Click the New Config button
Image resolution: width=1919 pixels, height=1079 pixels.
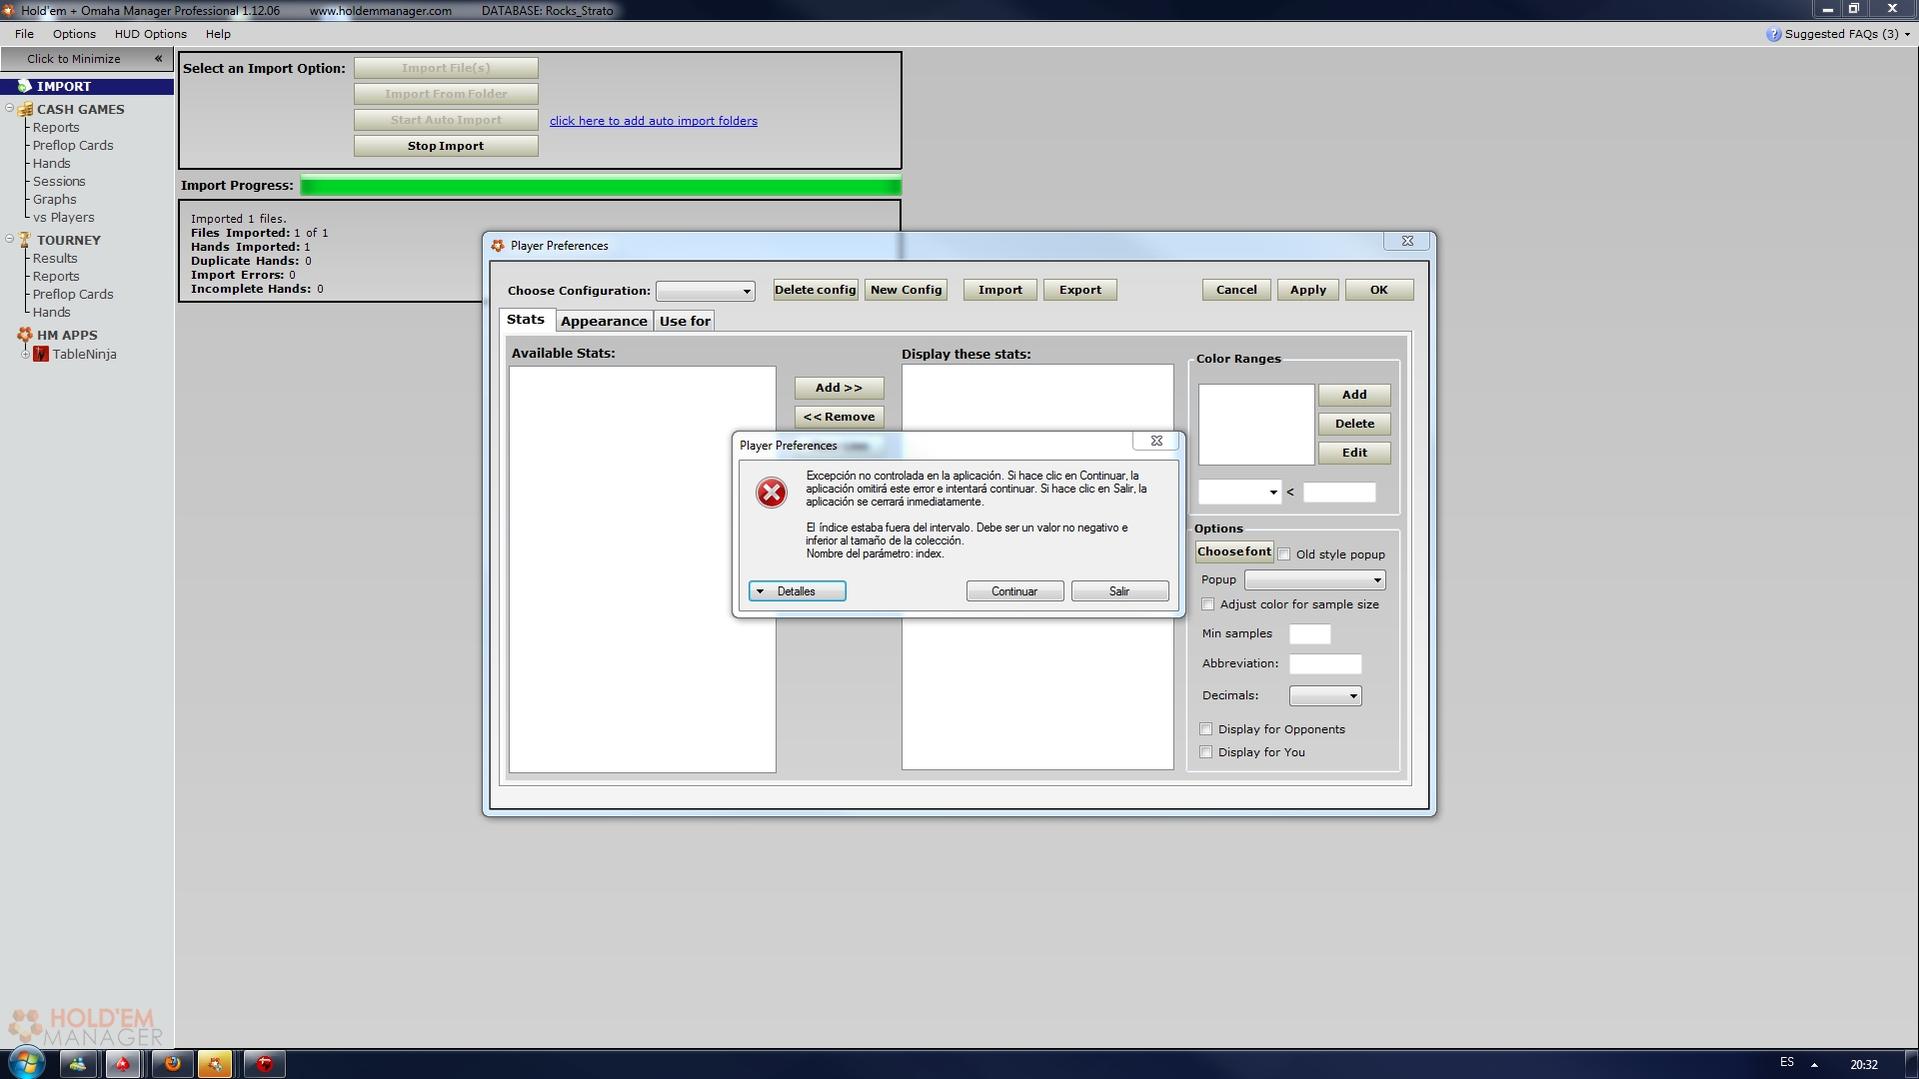[x=906, y=290]
